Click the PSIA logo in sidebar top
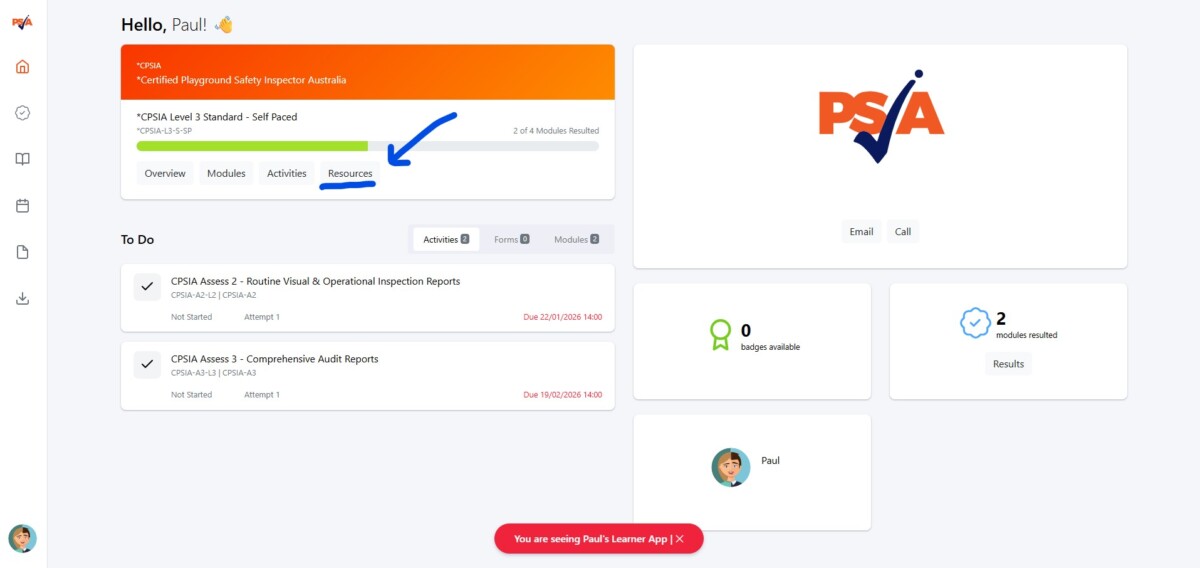 pyautogui.click(x=22, y=22)
